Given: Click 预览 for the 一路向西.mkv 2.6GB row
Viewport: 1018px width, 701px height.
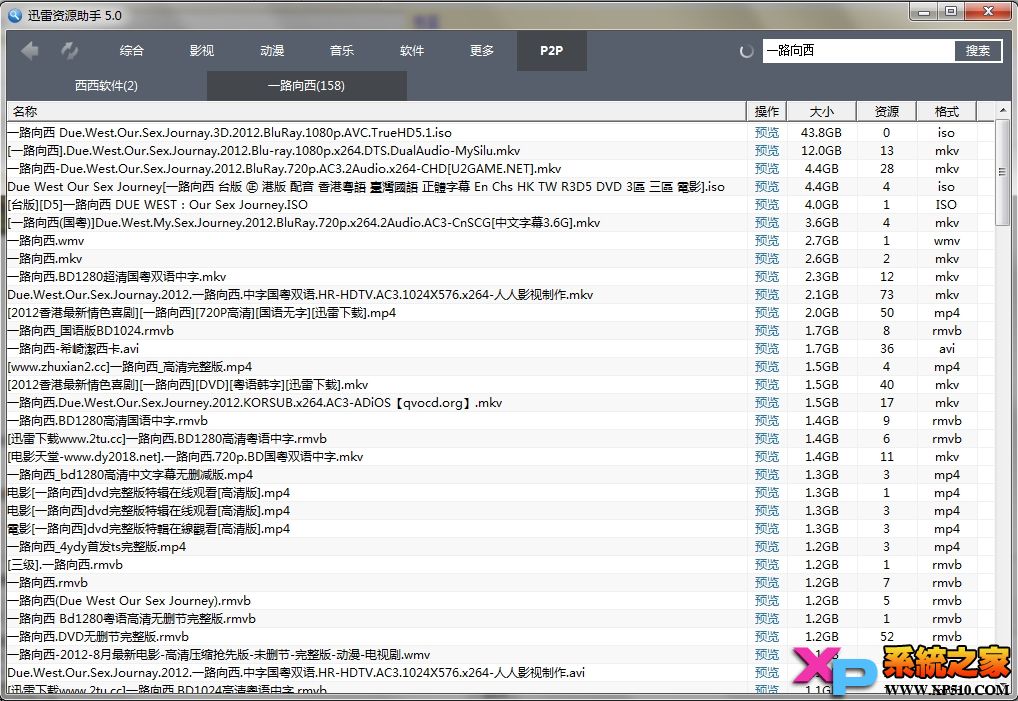Looking at the screenshot, I should click(x=767, y=259).
